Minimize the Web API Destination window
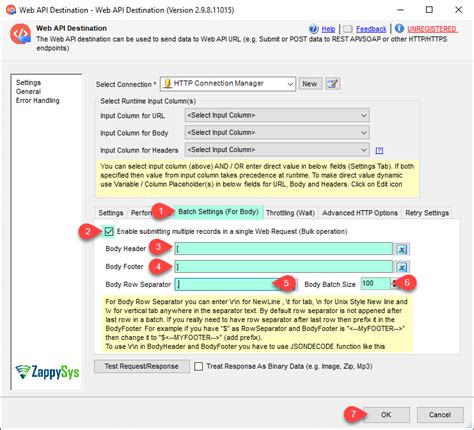Screen dimensions: 474x430 click(x=400, y=10)
